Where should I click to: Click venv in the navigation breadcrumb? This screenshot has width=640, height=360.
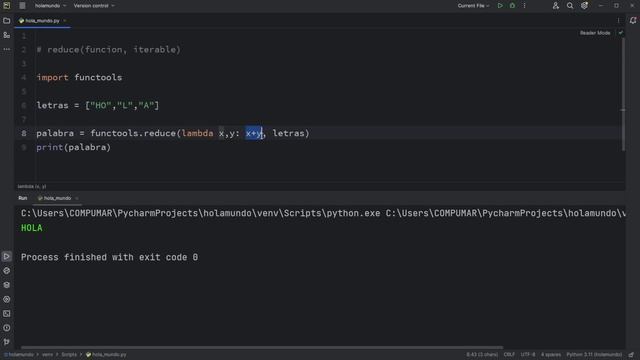pos(47,355)
